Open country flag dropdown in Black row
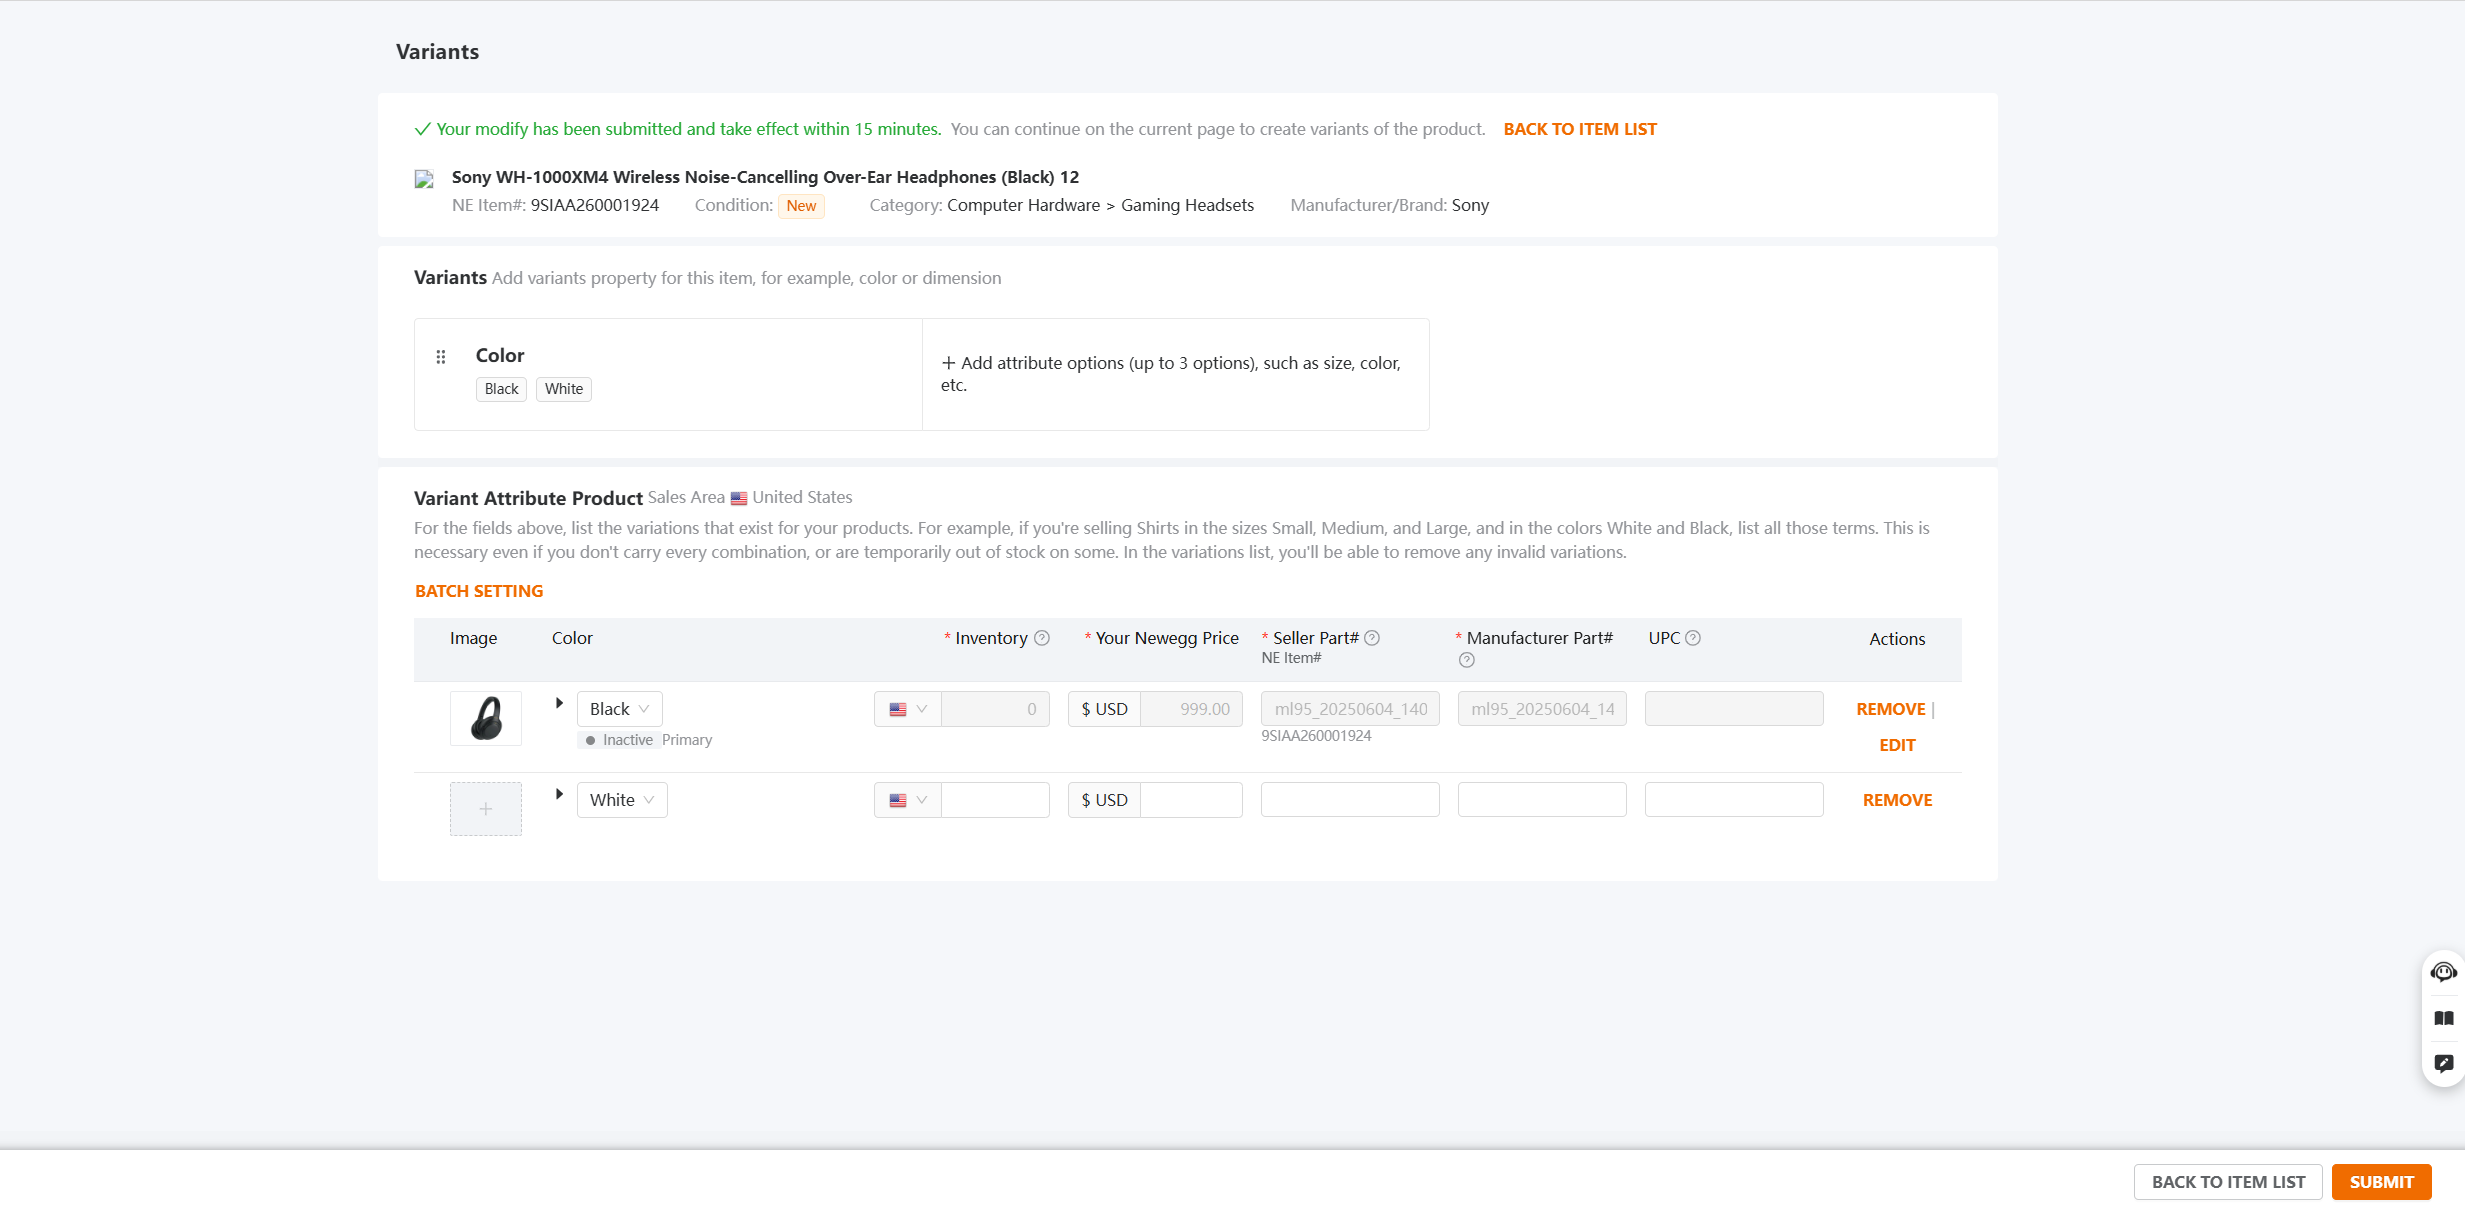Screen dimensions: 2465x1212 908,709
